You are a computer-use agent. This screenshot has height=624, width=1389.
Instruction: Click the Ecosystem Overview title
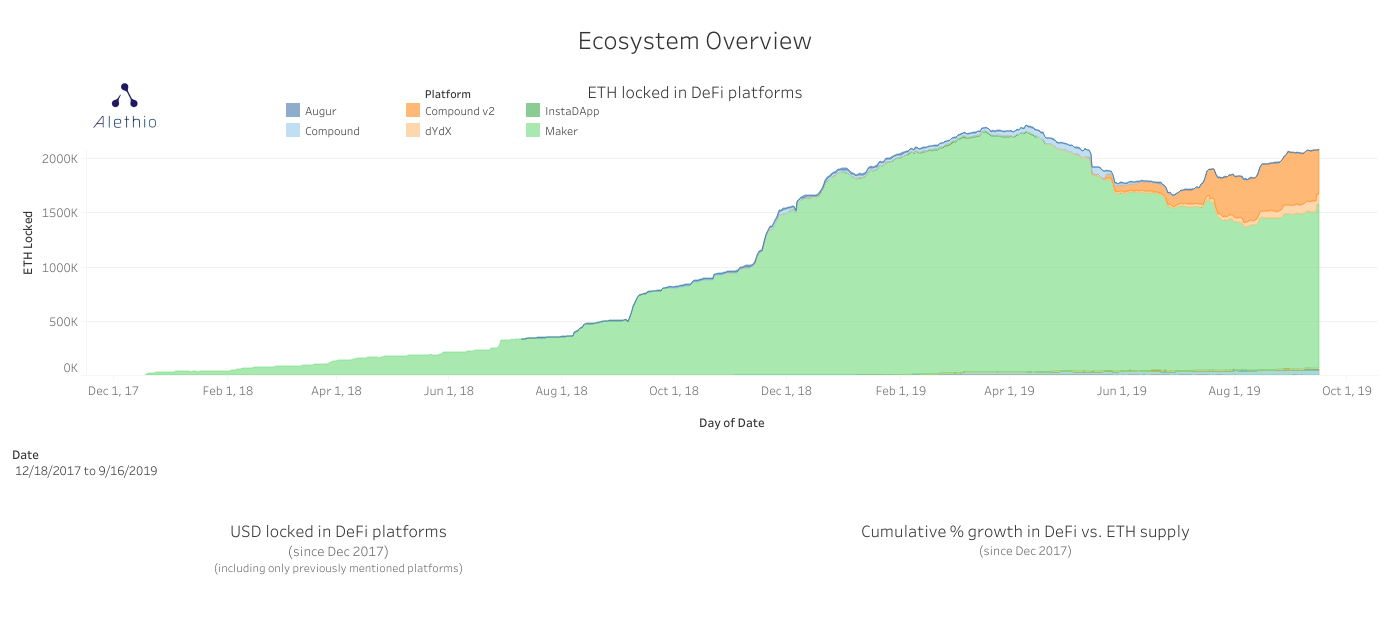click(694, 41)
